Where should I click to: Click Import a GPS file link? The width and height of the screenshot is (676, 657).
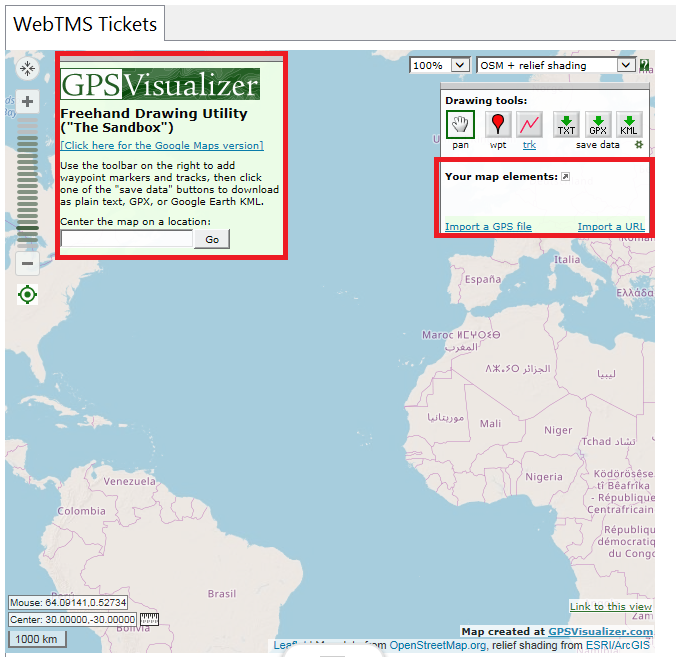coord(488,226)
